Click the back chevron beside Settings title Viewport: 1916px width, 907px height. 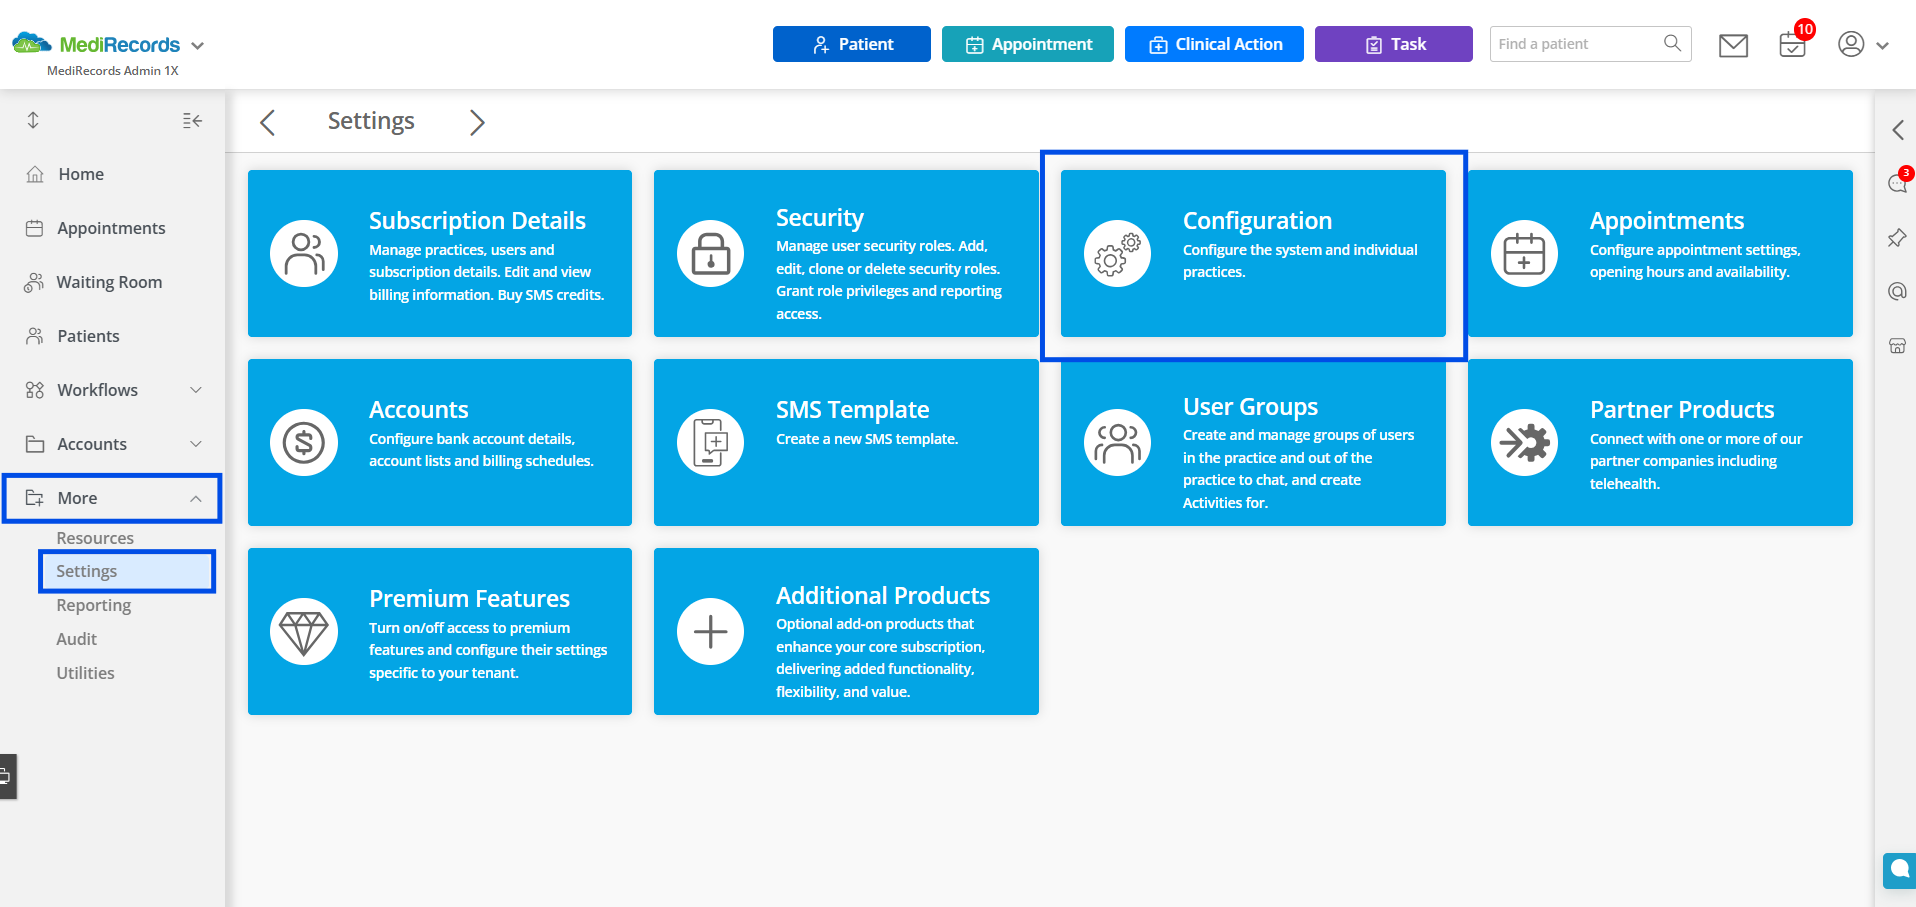coord(267,122)
